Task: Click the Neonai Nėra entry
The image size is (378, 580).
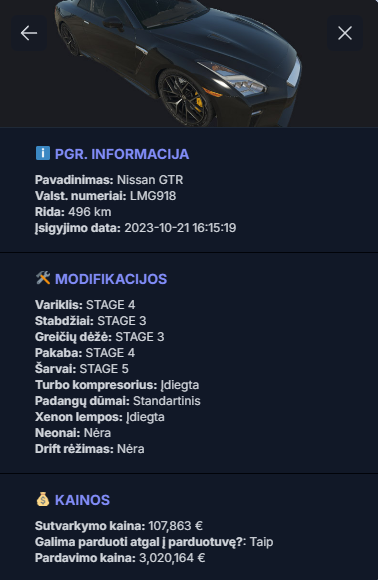Action: pos(73,433)
